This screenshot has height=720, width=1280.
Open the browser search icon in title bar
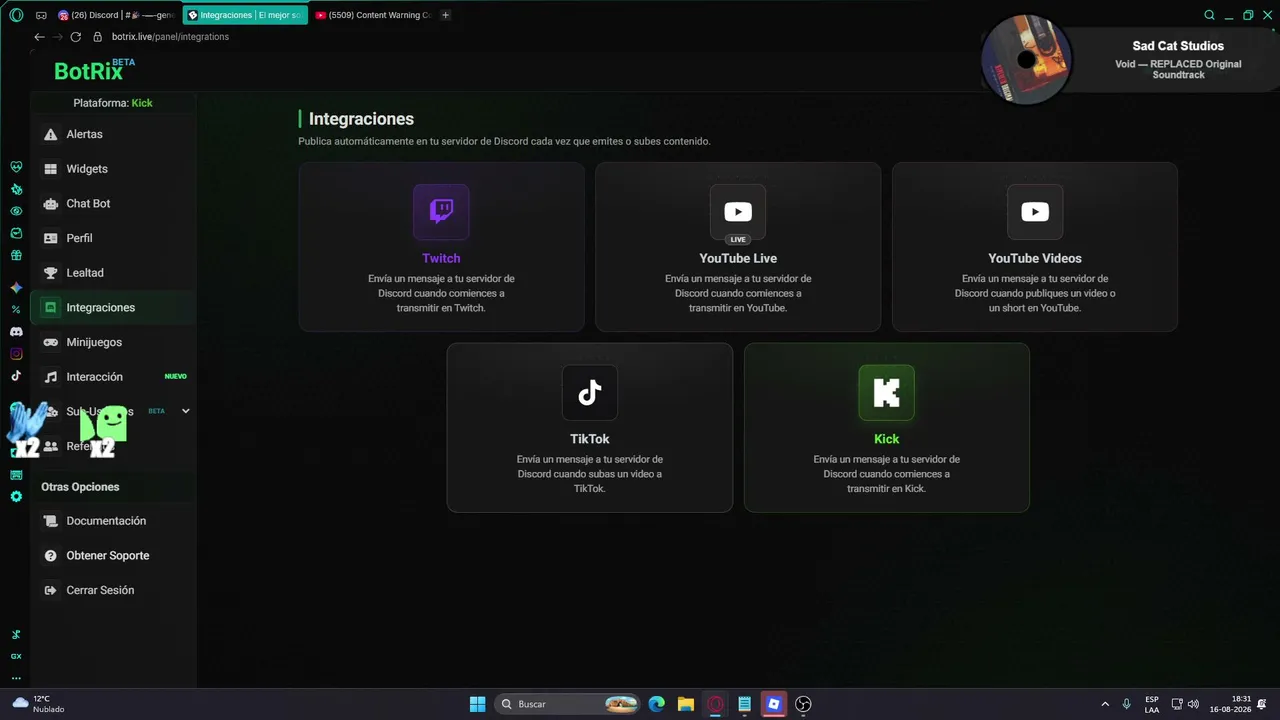(1209, 15)
